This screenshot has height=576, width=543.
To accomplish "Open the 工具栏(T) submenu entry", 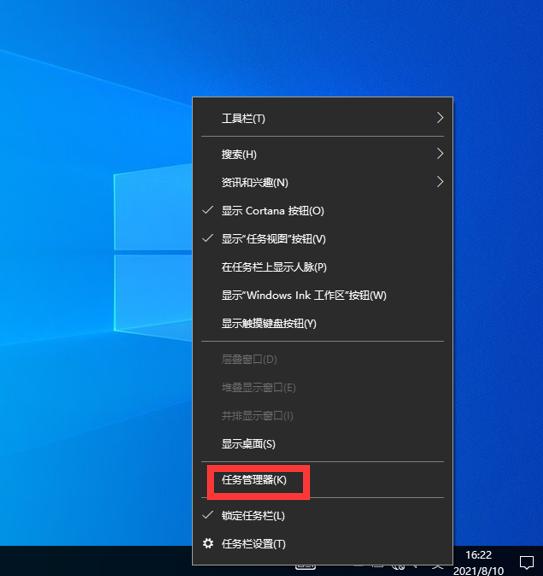I will click(323, 118).
